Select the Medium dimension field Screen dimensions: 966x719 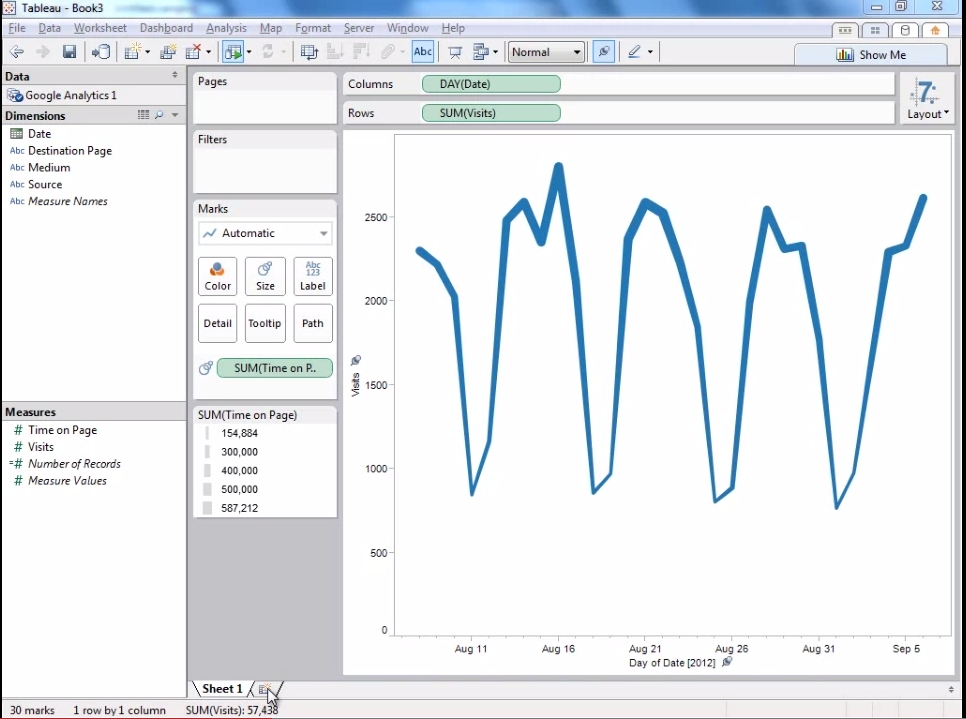point(49,168)
